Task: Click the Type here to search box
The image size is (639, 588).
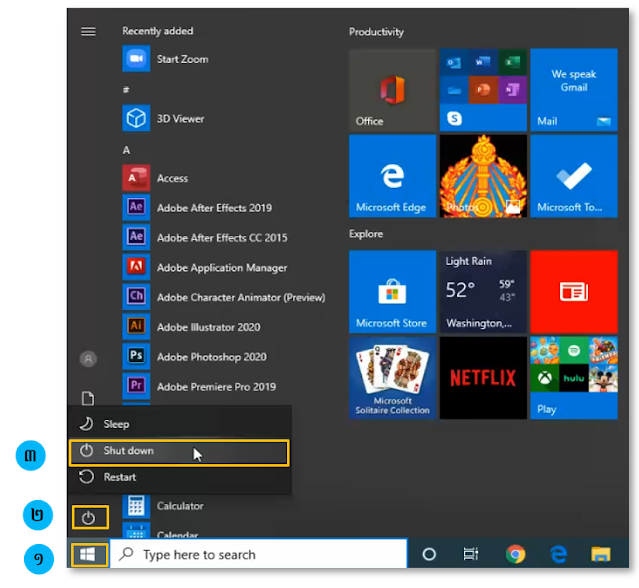Action: [258, 554]
